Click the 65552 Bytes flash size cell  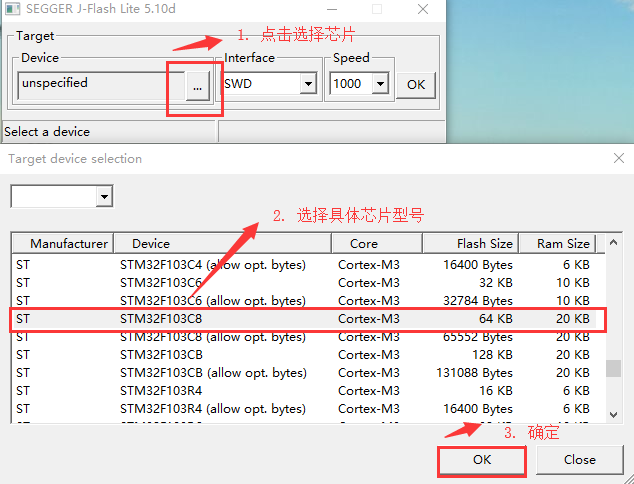[478, 337]
